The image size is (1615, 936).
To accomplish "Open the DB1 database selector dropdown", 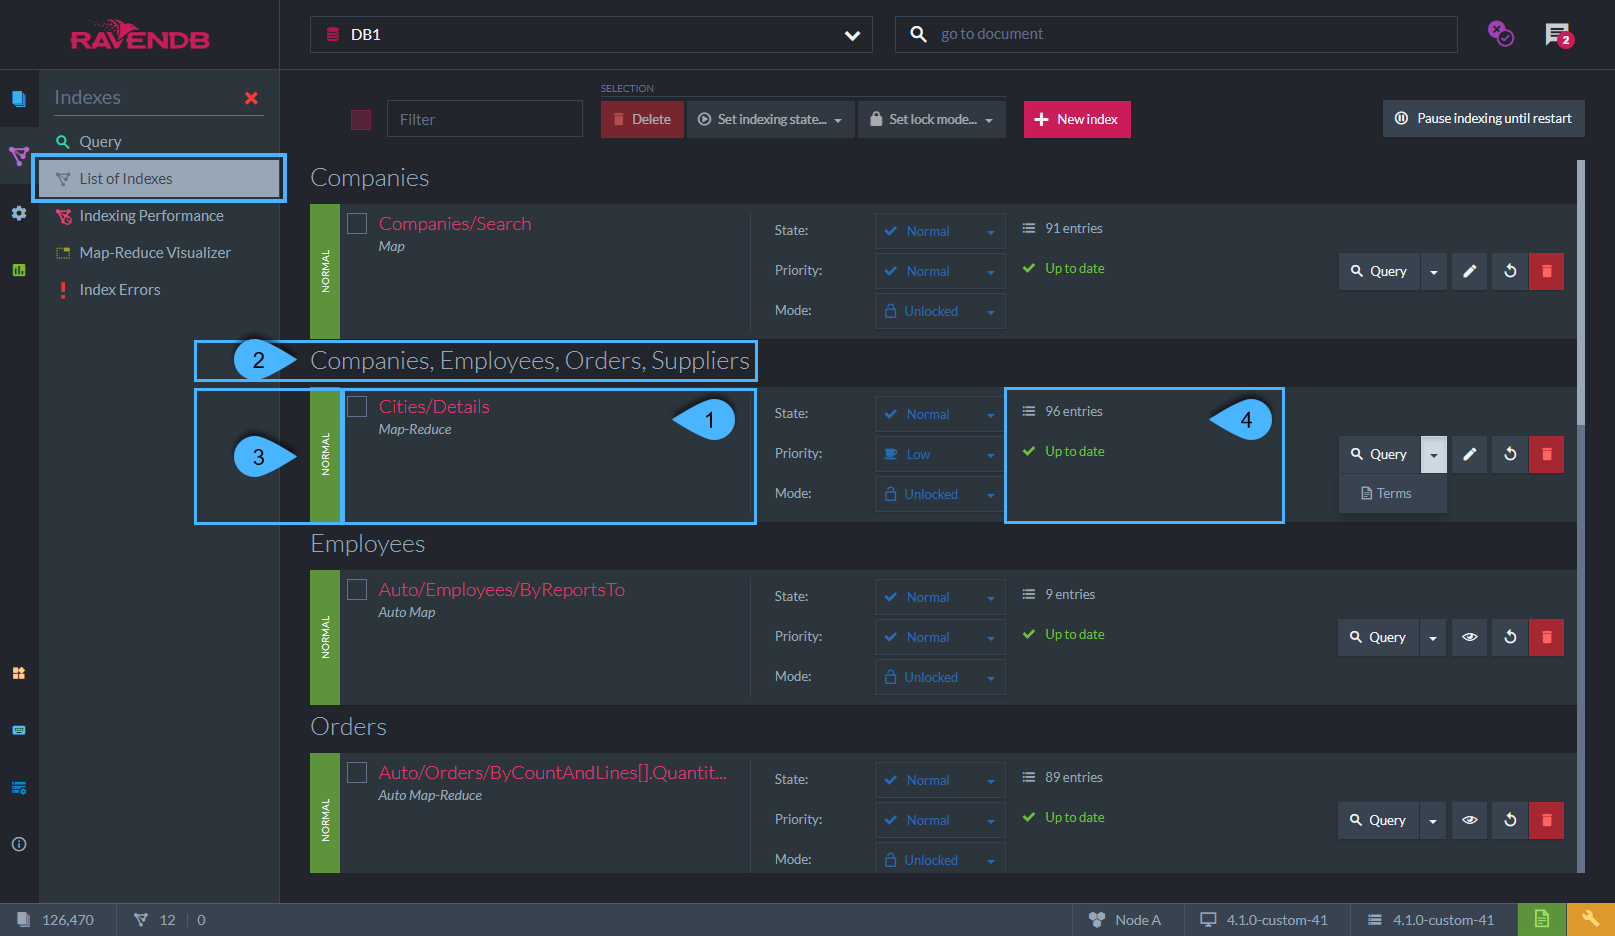I will (x=591, y=34).
